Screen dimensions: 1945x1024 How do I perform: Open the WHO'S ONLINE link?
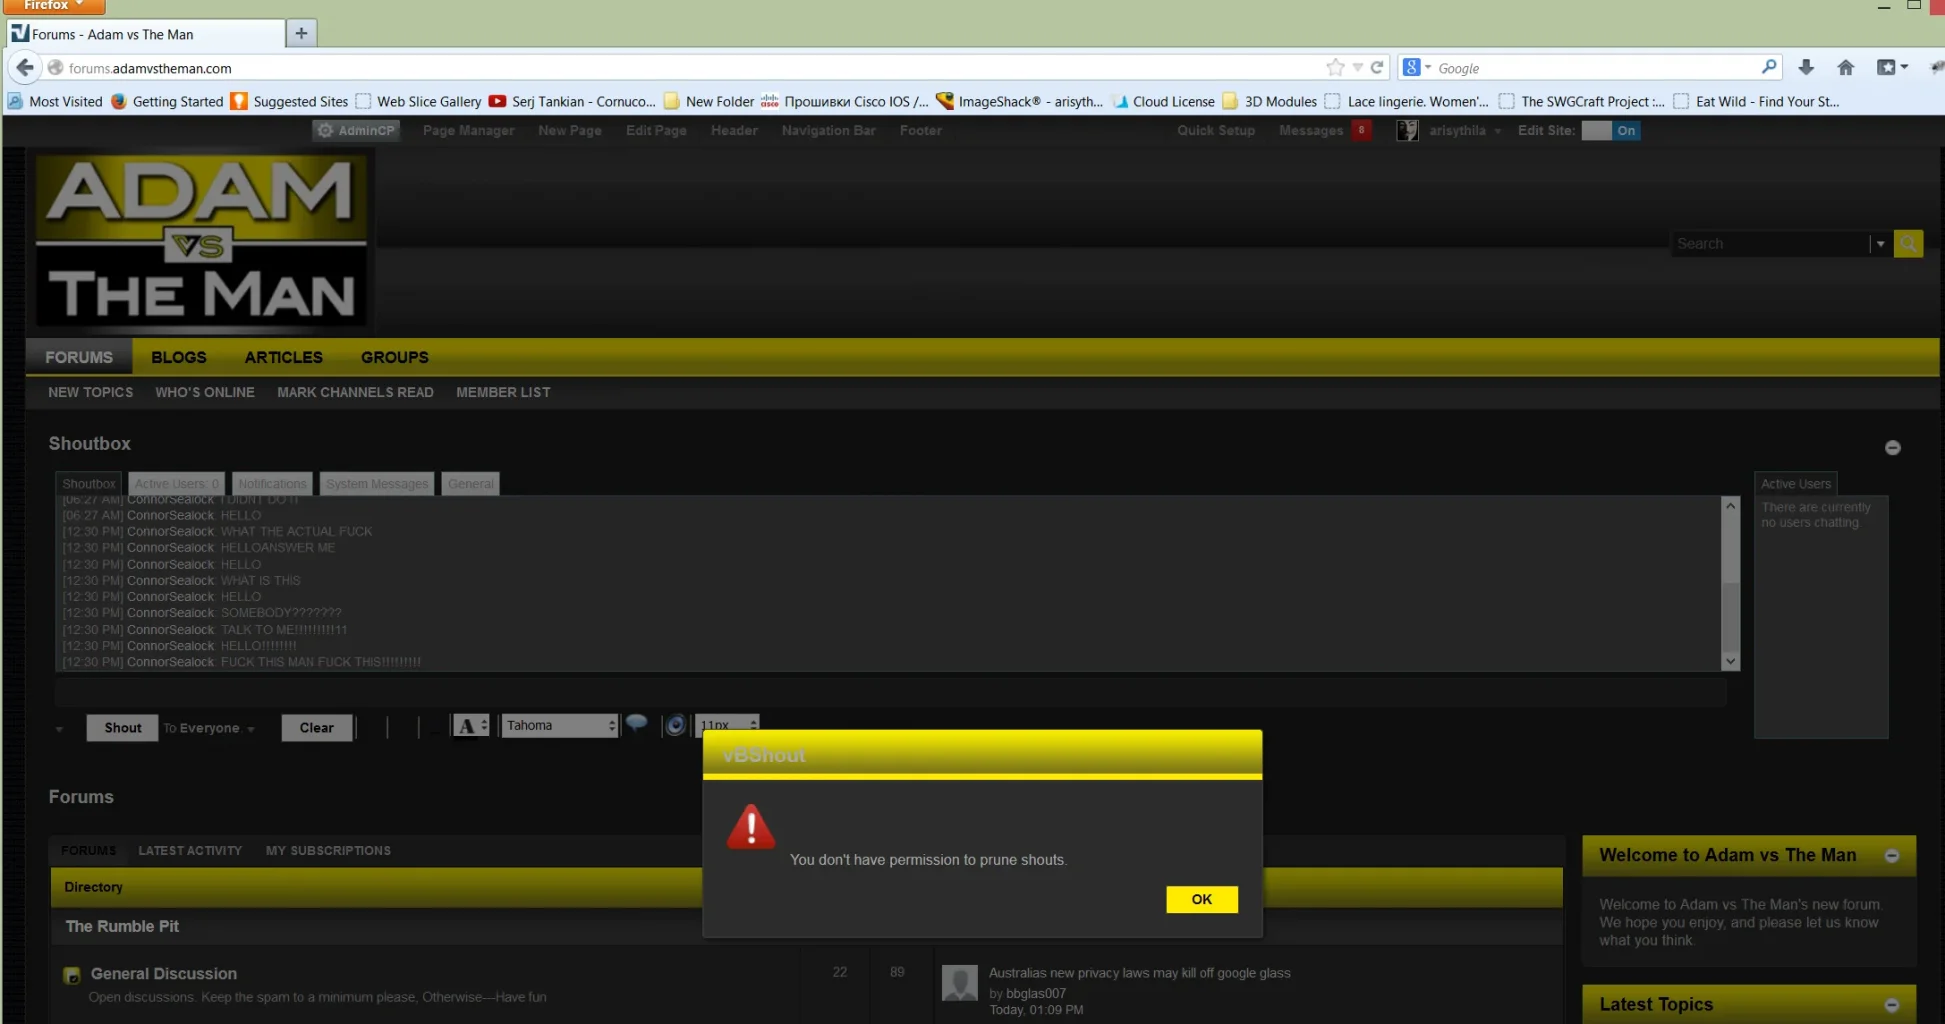click(x=205, y=392)
